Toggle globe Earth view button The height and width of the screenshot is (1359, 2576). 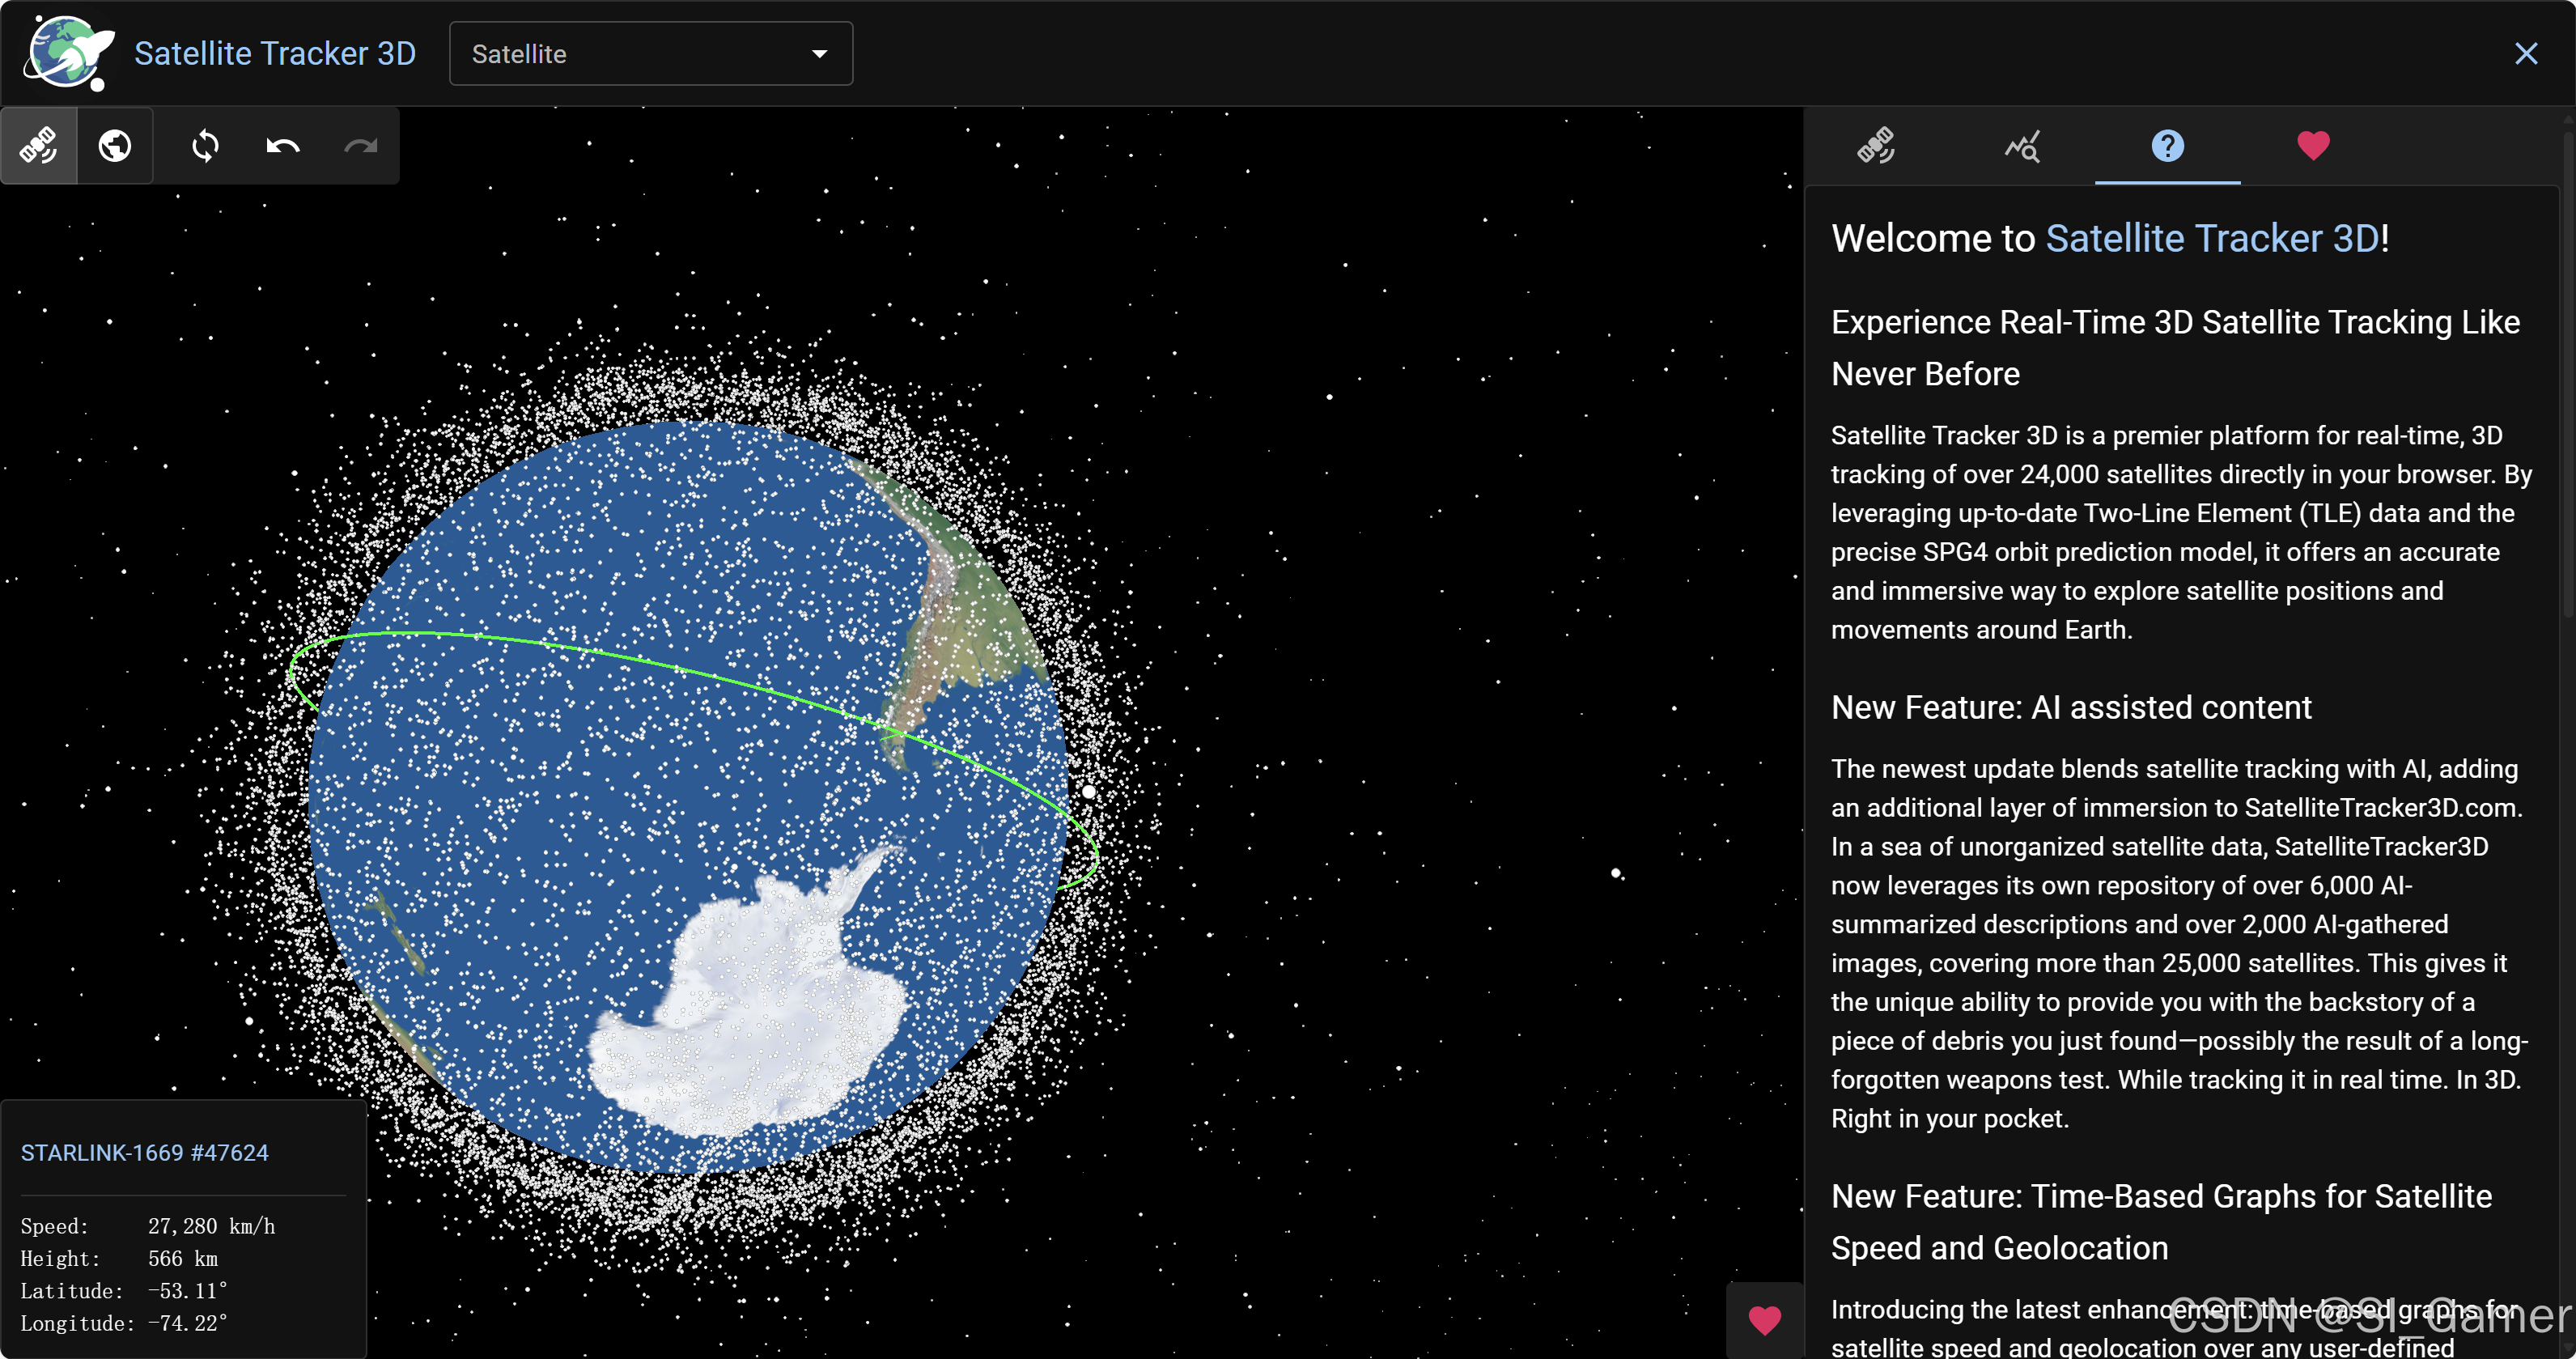point(115,146)
